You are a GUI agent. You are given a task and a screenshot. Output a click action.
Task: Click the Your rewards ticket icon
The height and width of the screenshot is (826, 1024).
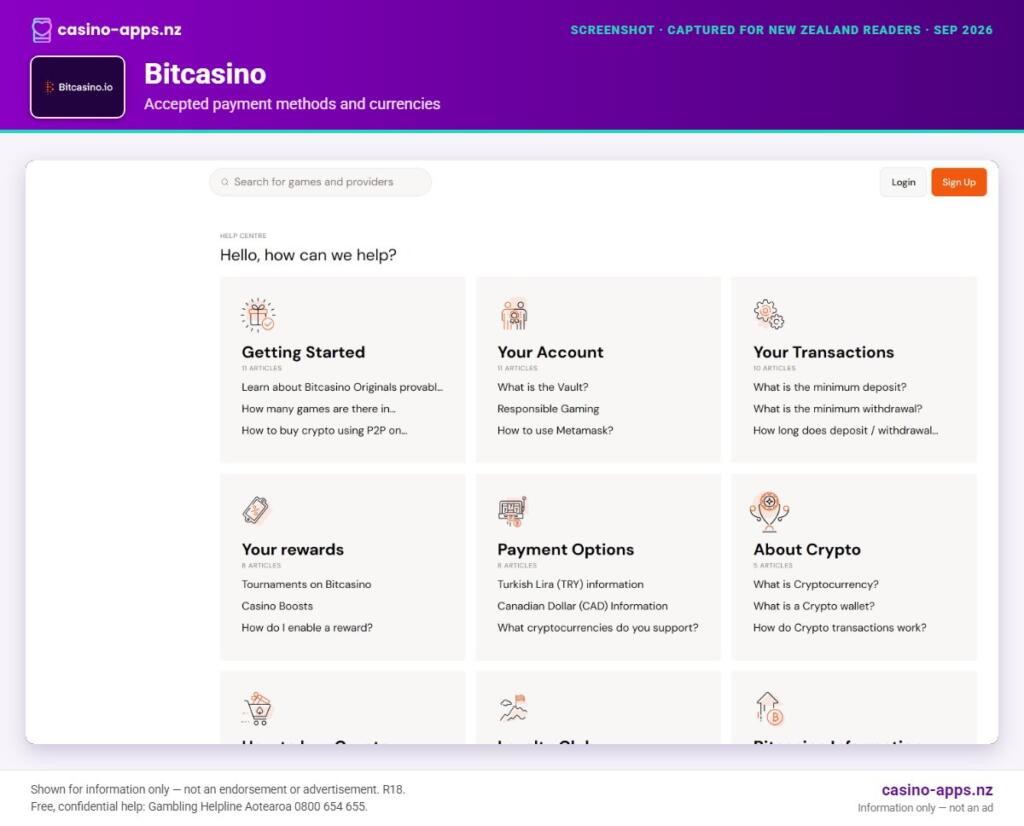coord(256,511)
